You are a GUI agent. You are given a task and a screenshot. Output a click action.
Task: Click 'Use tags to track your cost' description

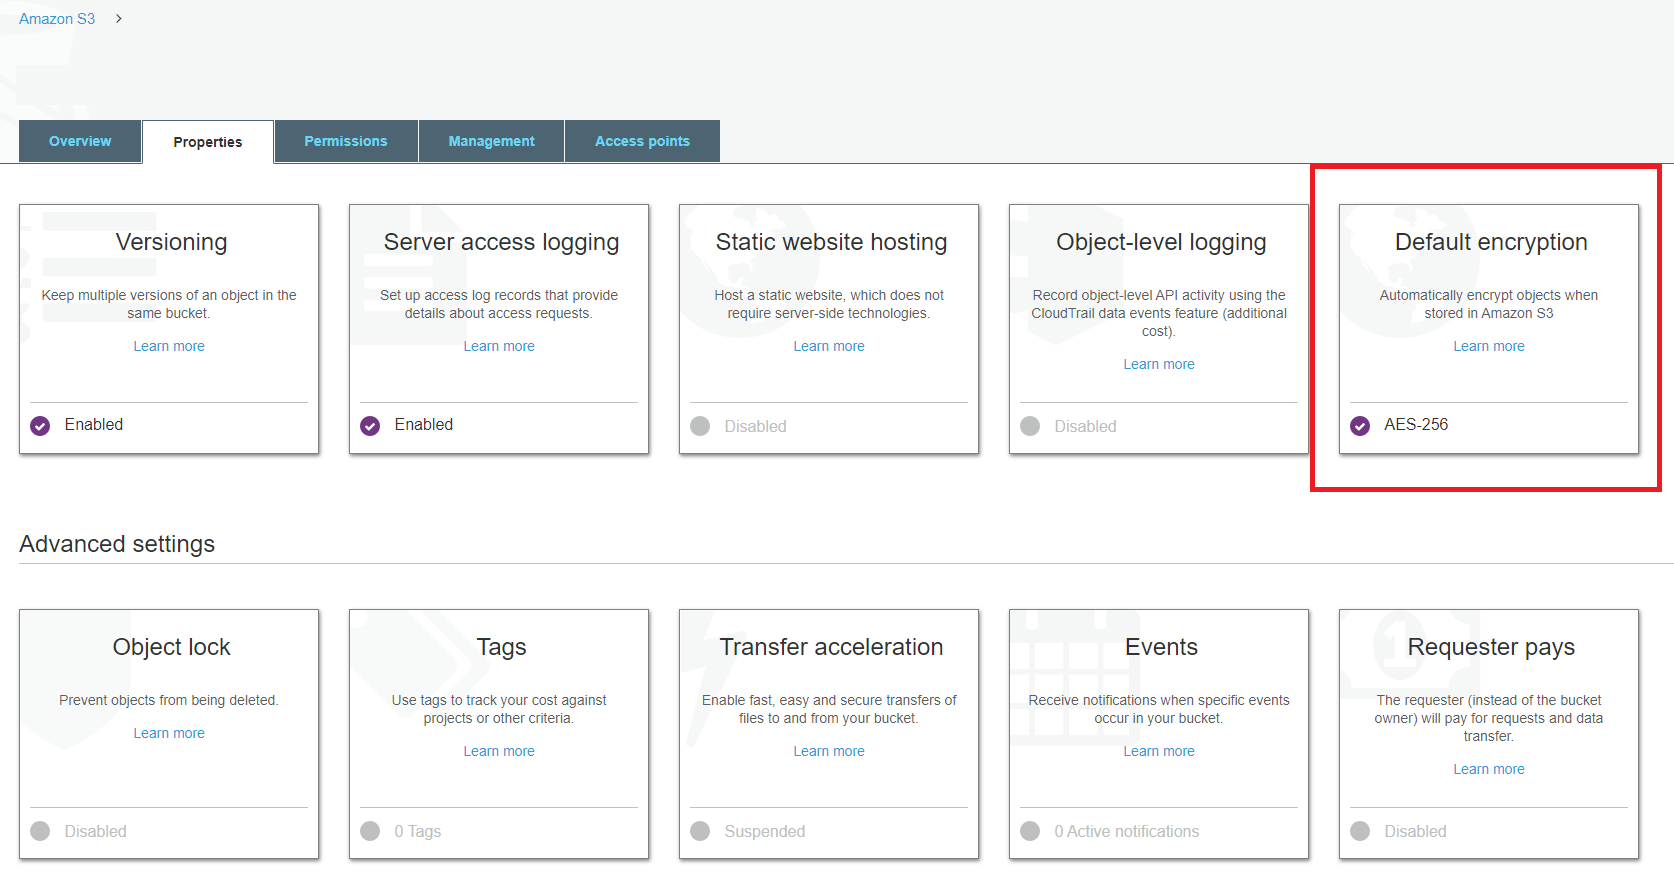pyautogui.click(x=499, y=709)
